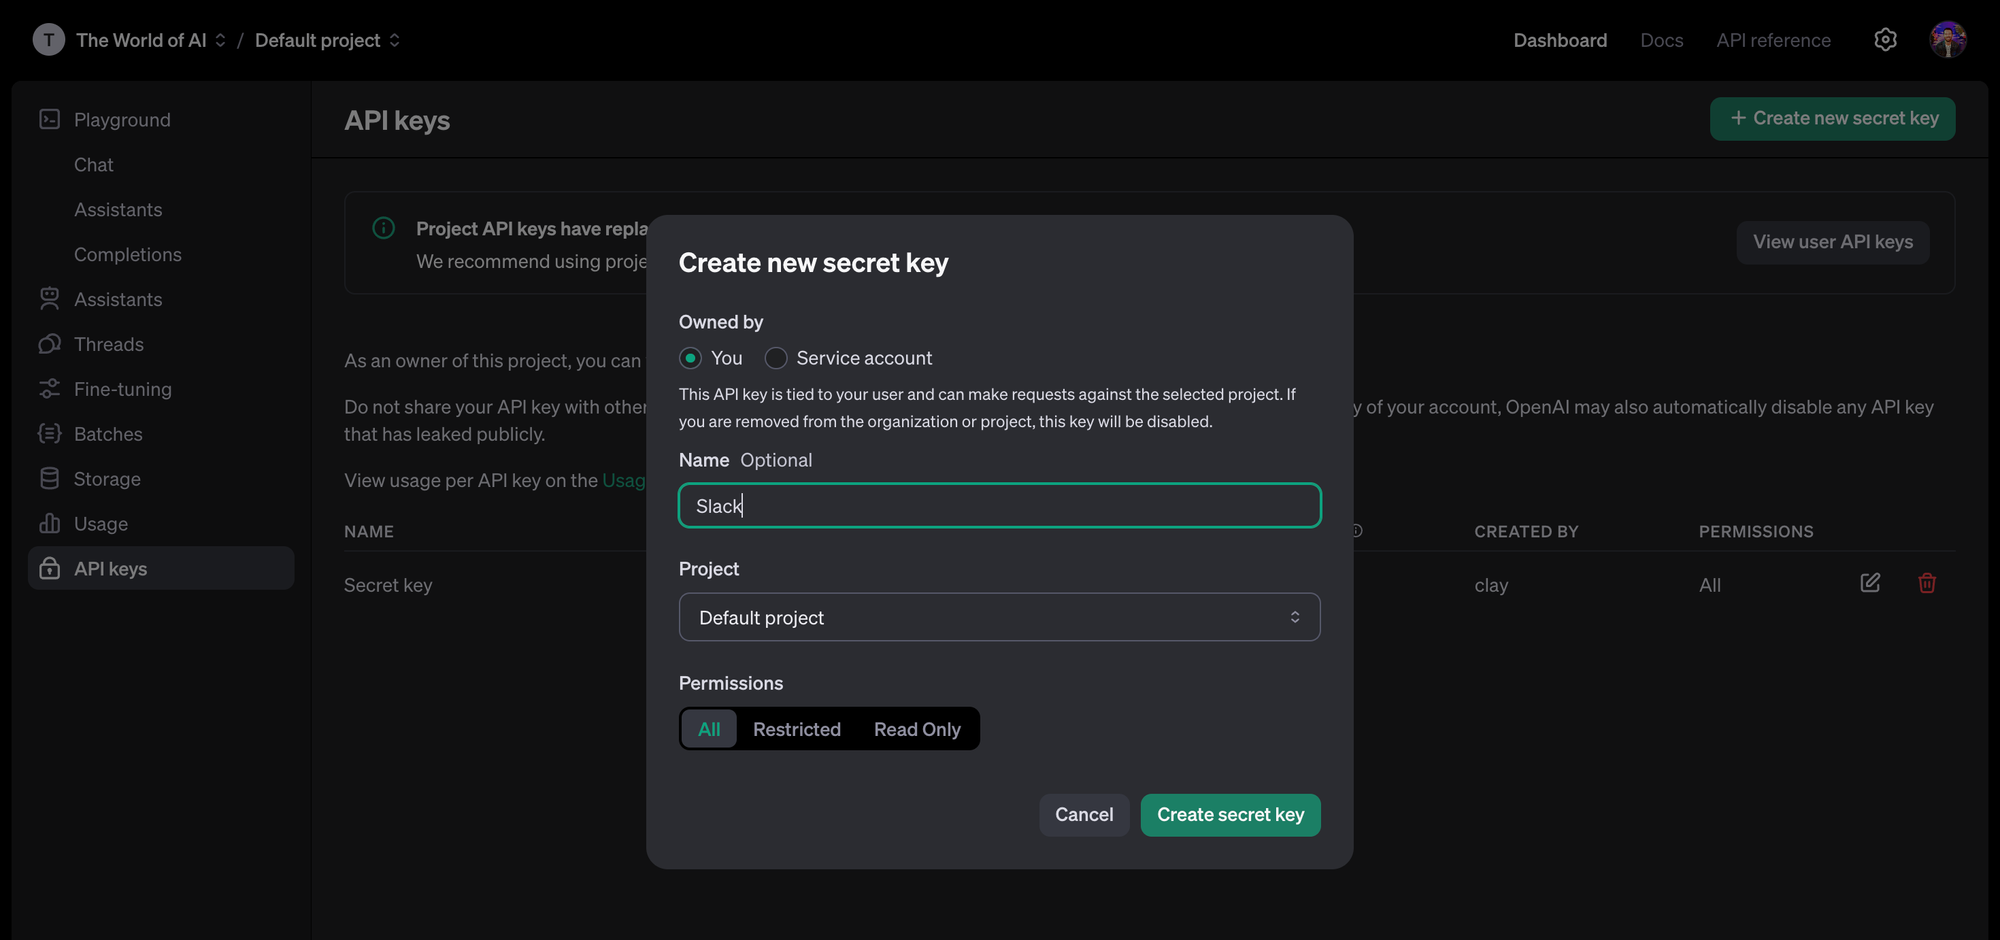Open the user profile avatar
Screen dimensions: 2000x940
coord(1947,40)
